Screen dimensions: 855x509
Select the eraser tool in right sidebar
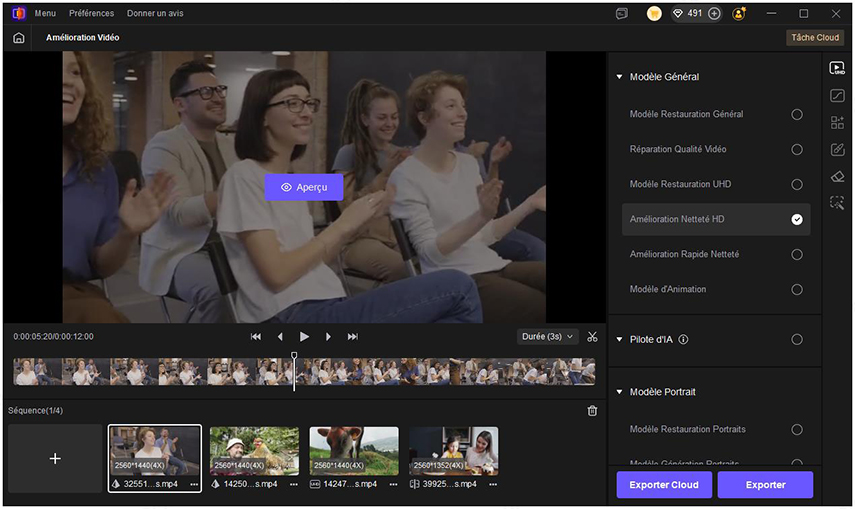pyautogui.click(x=837, y=176)
